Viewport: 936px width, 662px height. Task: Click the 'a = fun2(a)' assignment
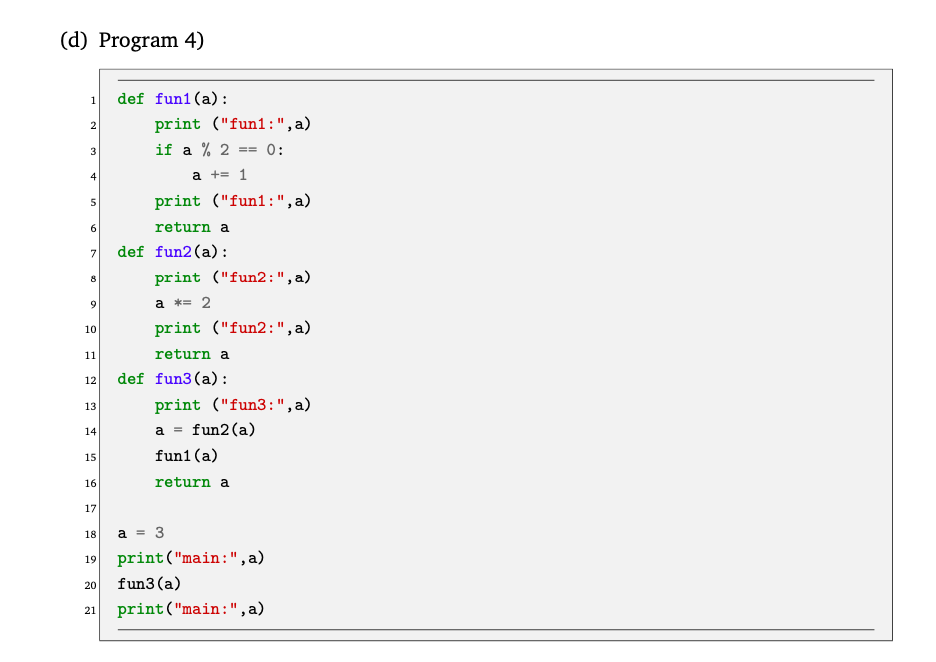[205, 430]
